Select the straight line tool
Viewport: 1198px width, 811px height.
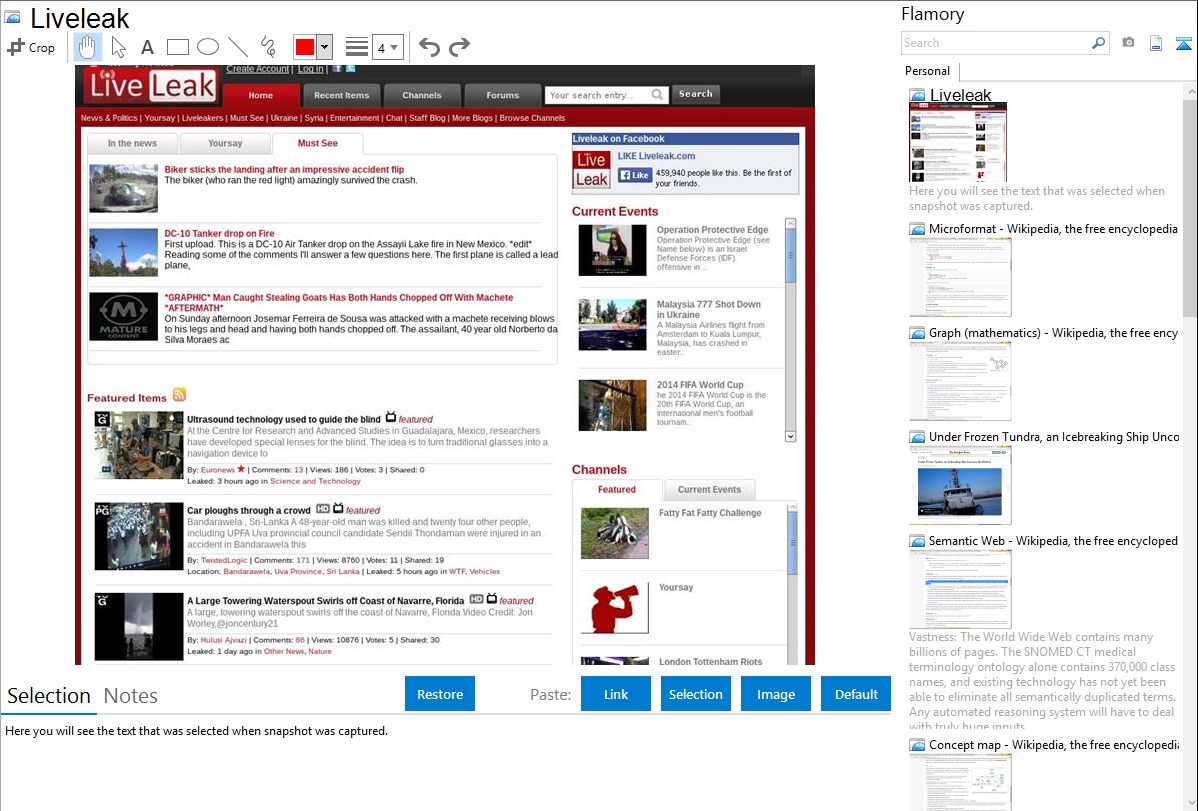238,47
